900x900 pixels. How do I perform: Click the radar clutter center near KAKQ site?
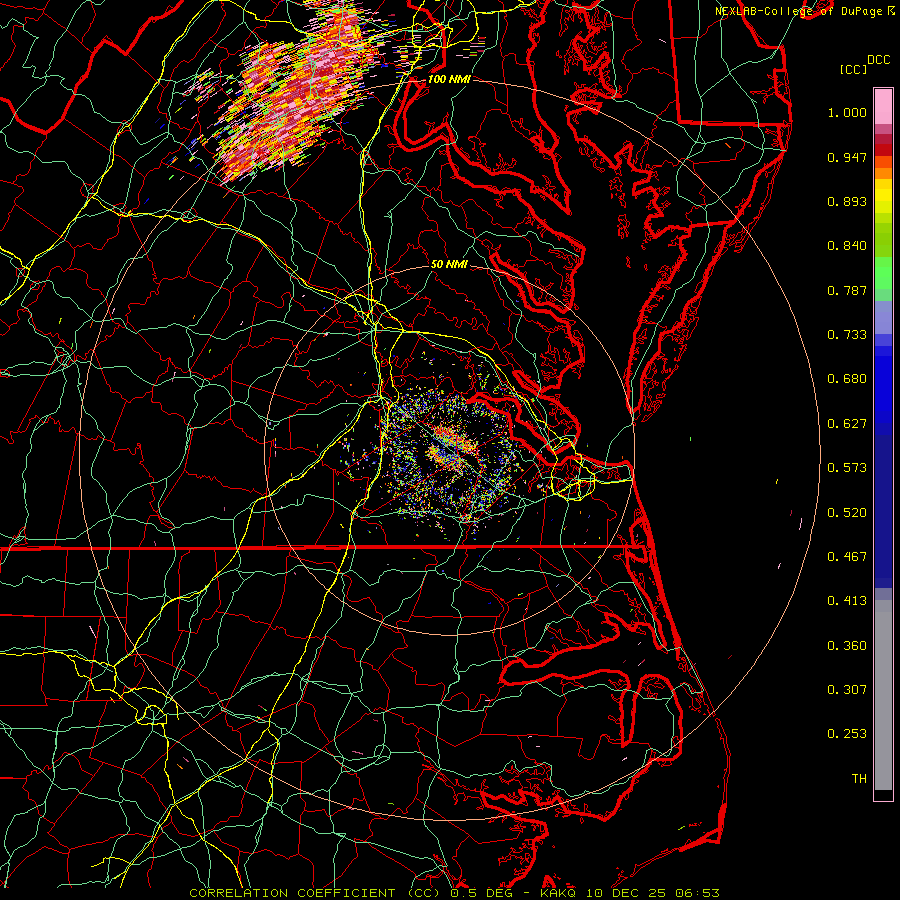(x=449, y=451)
